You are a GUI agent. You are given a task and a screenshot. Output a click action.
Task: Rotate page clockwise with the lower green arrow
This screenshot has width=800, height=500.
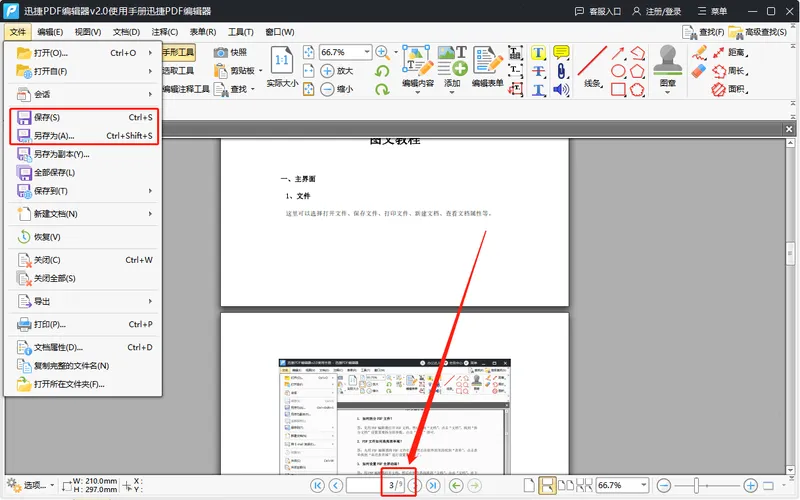tap(382, 90)
